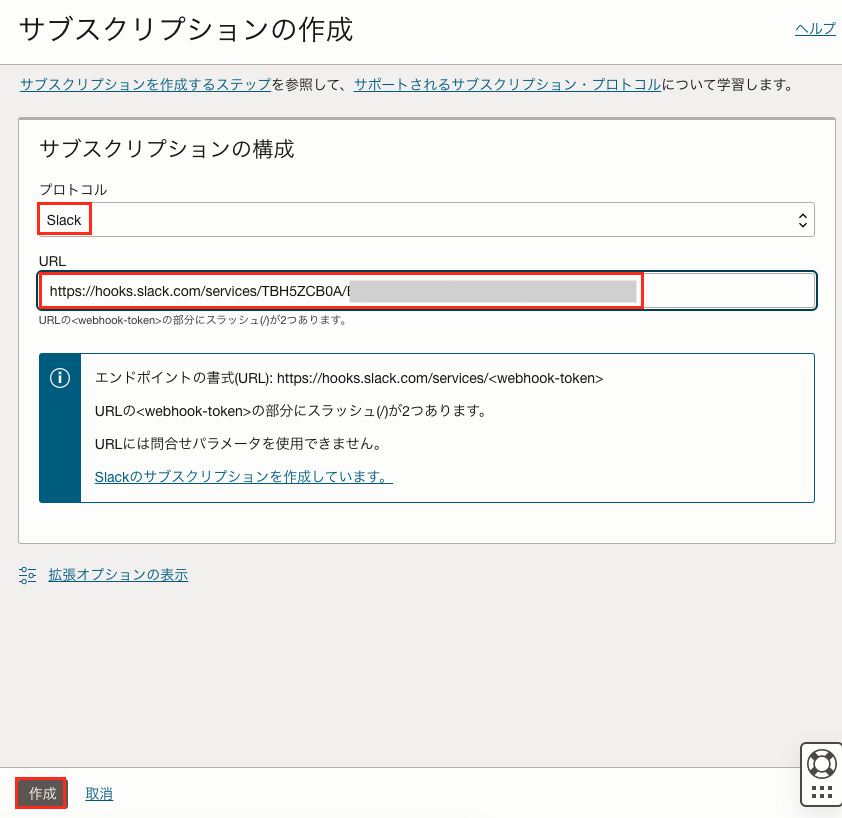Image resolution: width=842 pixels, height=818 pixels.
Task: Click the up-down arrows on protocol selector
Action: pos(802,220)
